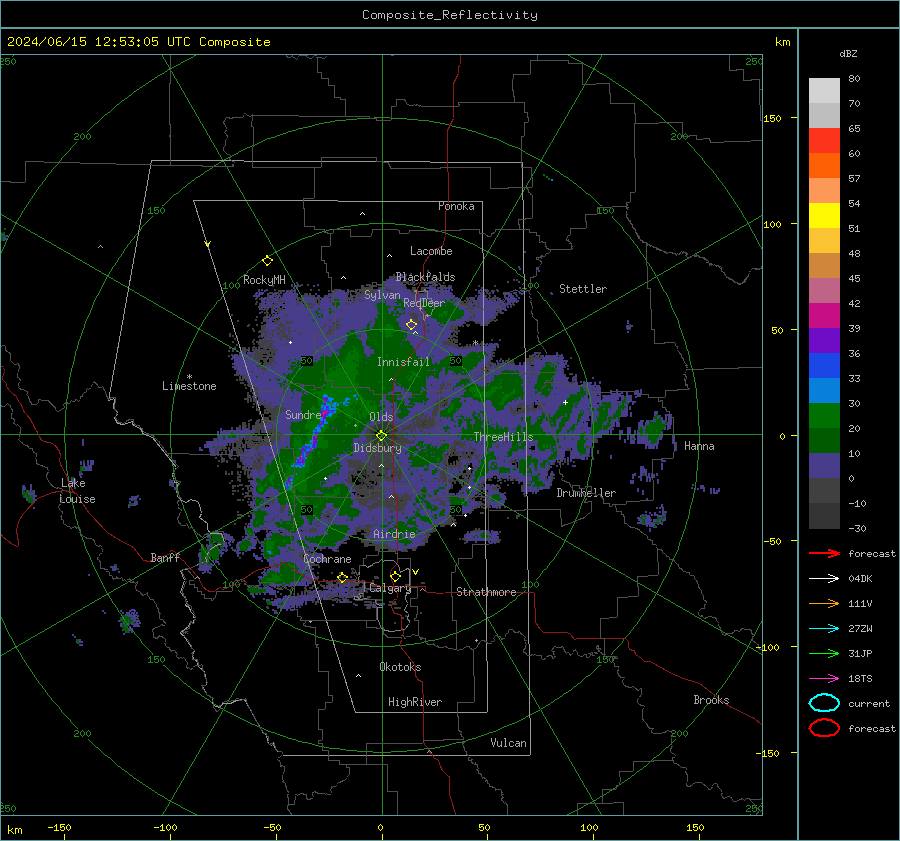This screenshot has width=900, height=841.
Task: Select the Sylvan label
Action: (382, 295)
